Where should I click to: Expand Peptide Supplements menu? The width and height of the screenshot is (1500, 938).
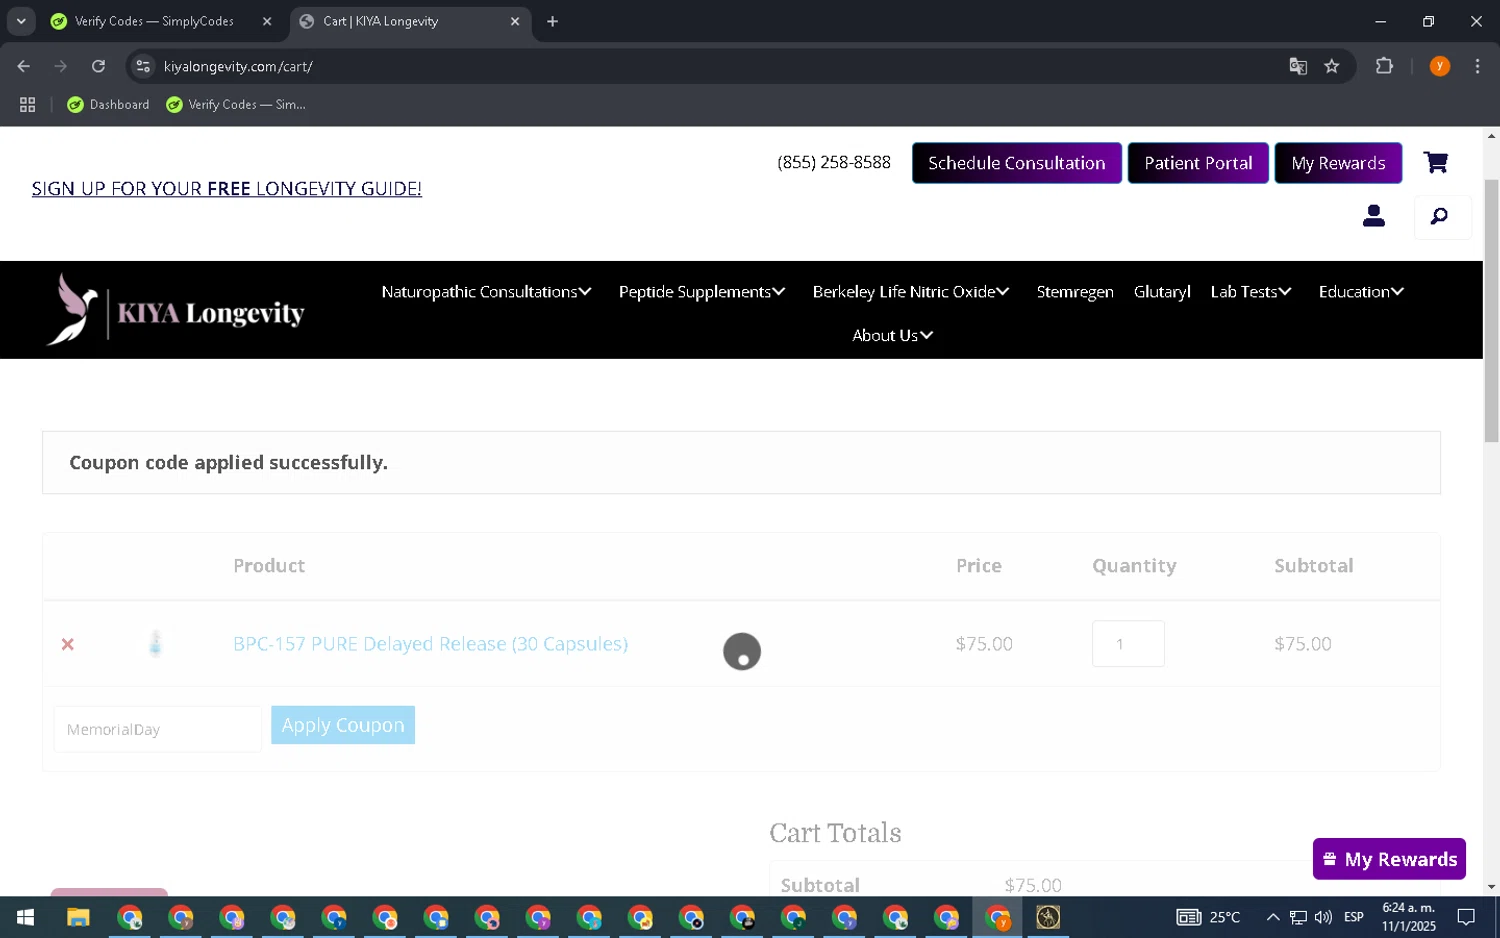pyautogui.click(x=702, y=292)
